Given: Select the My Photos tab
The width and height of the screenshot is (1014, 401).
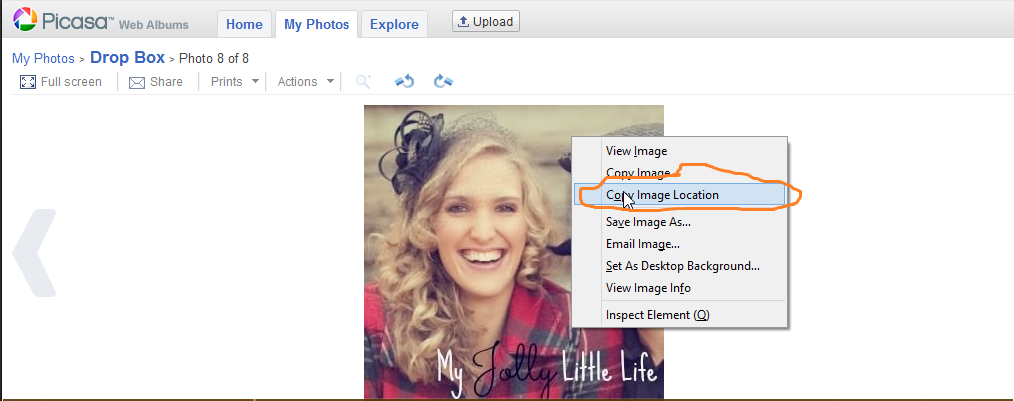Looking at the screenshot, I should [316, 25].
